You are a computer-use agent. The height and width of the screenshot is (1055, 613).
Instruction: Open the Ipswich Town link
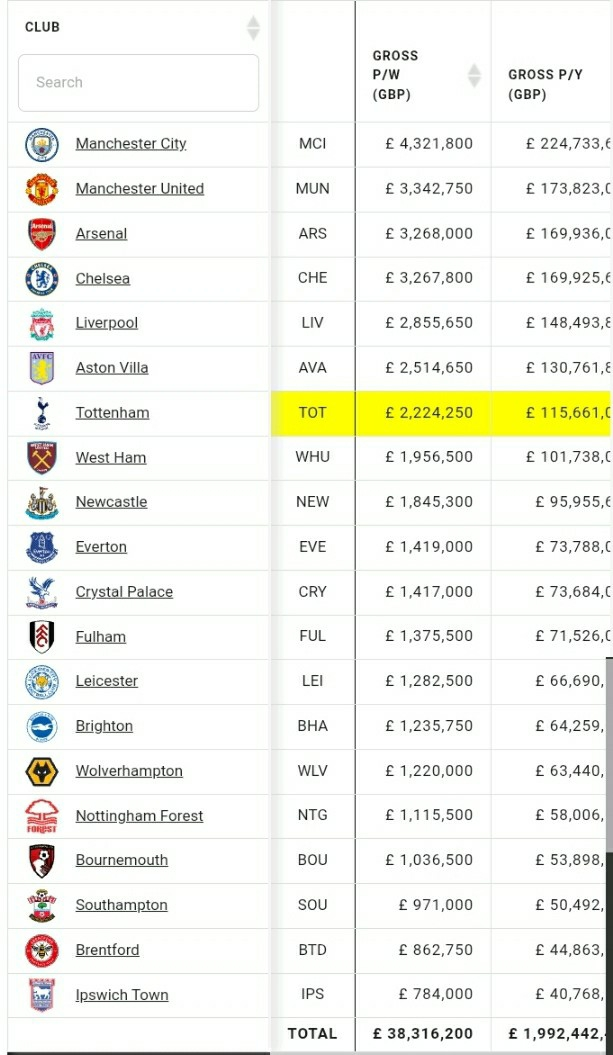pyautogui.click(x=122, y=994)
